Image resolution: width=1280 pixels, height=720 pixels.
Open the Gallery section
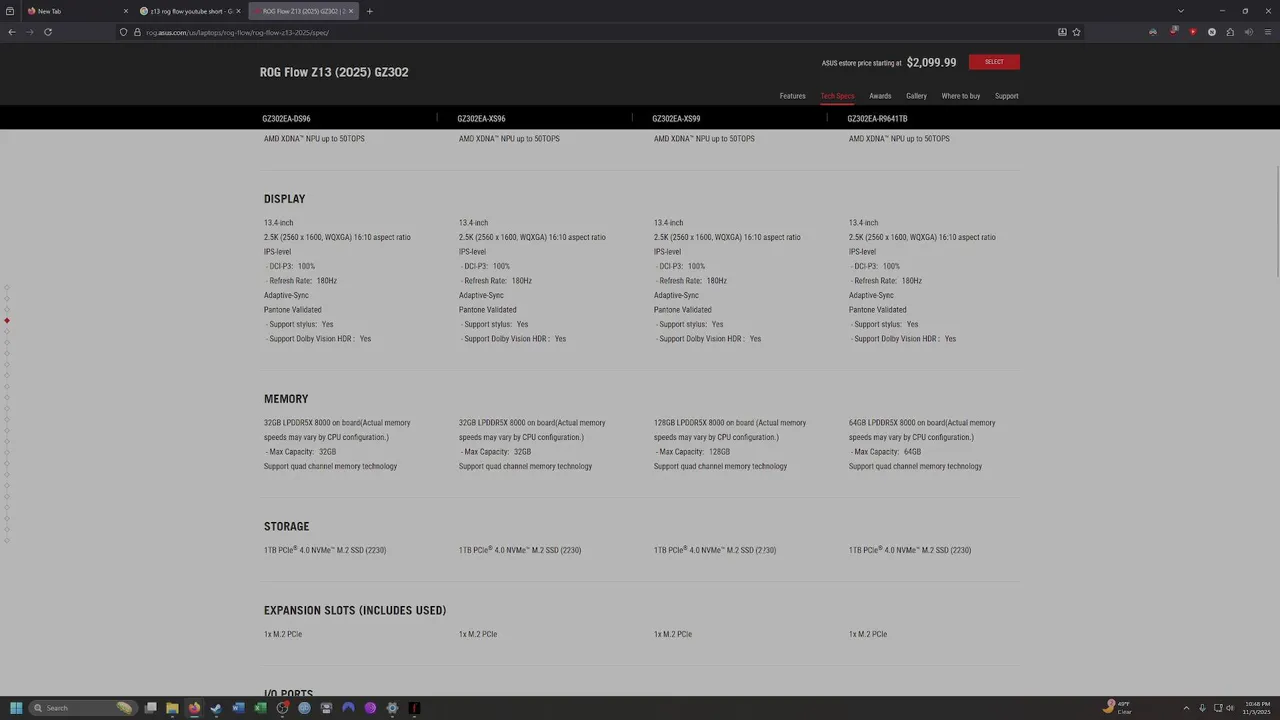(916, 96)
